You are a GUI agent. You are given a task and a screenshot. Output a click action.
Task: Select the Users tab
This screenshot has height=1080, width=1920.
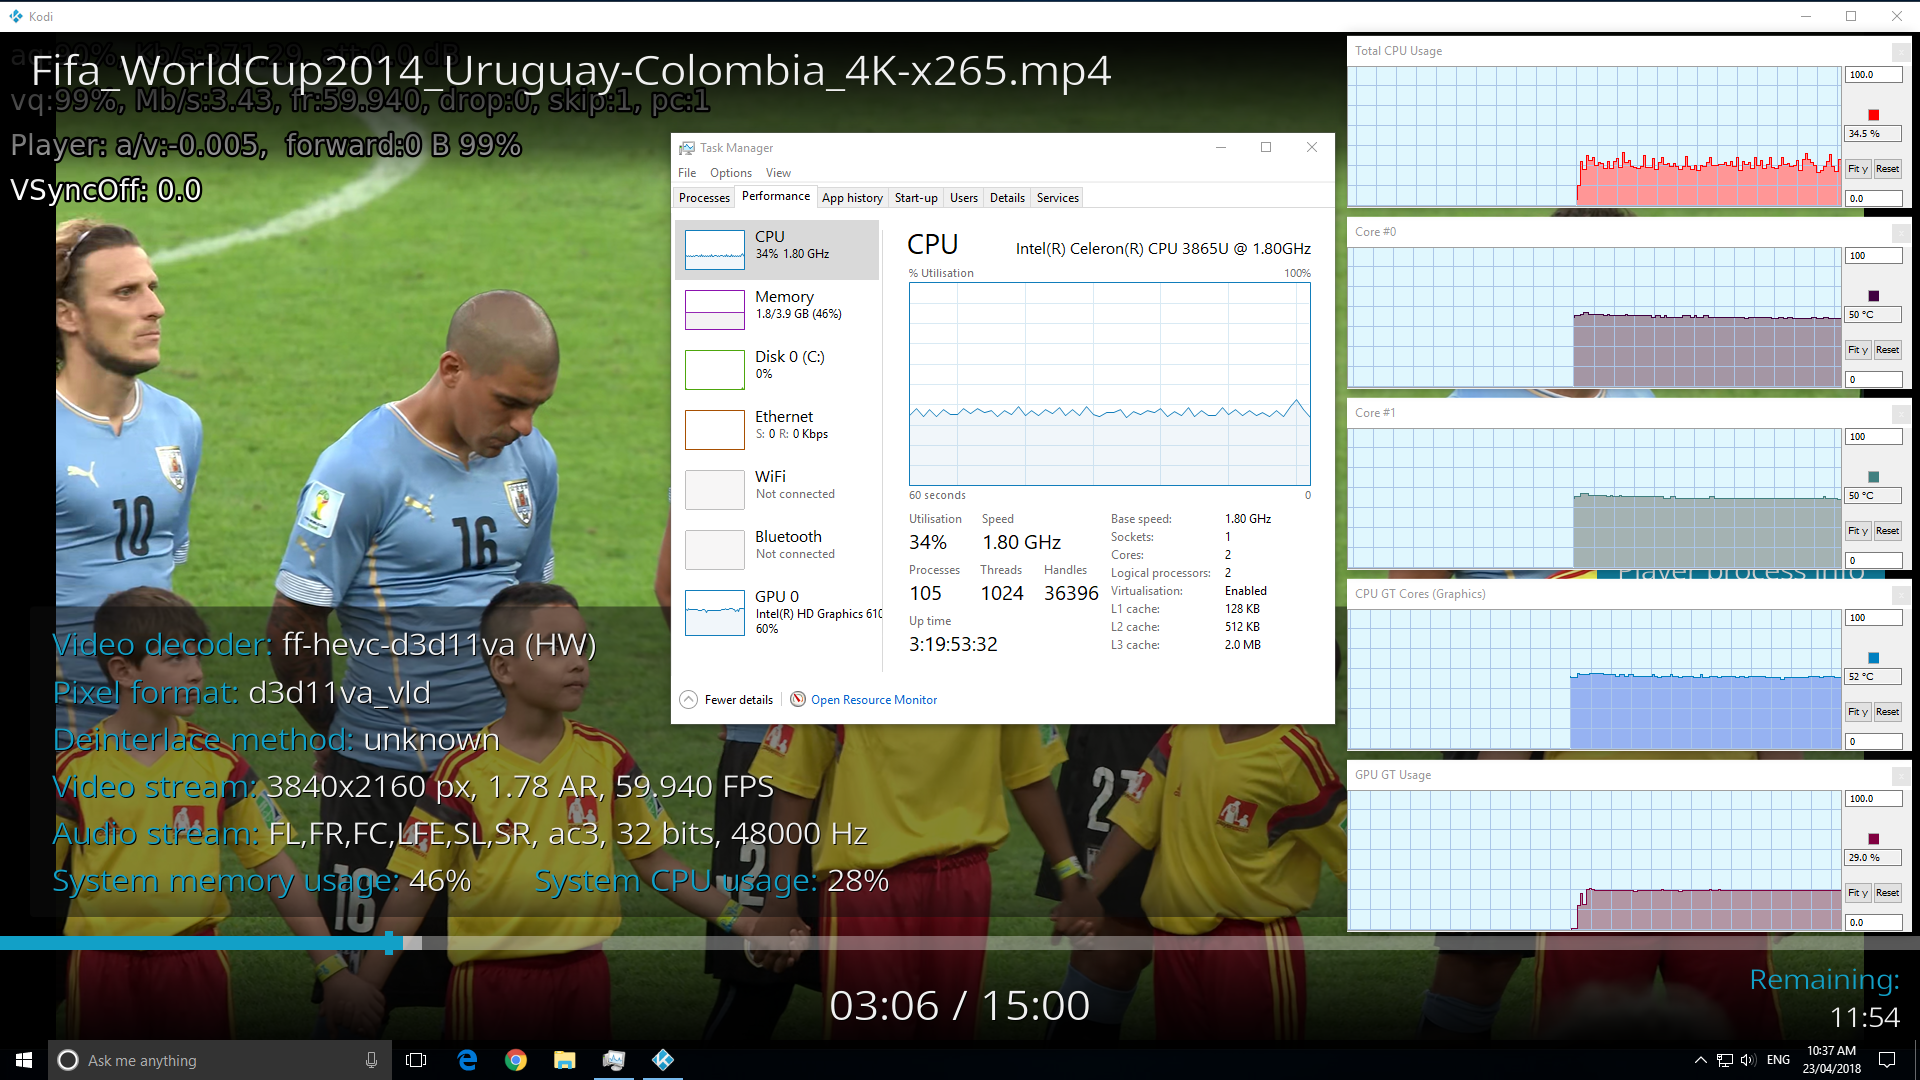point(964,198)
